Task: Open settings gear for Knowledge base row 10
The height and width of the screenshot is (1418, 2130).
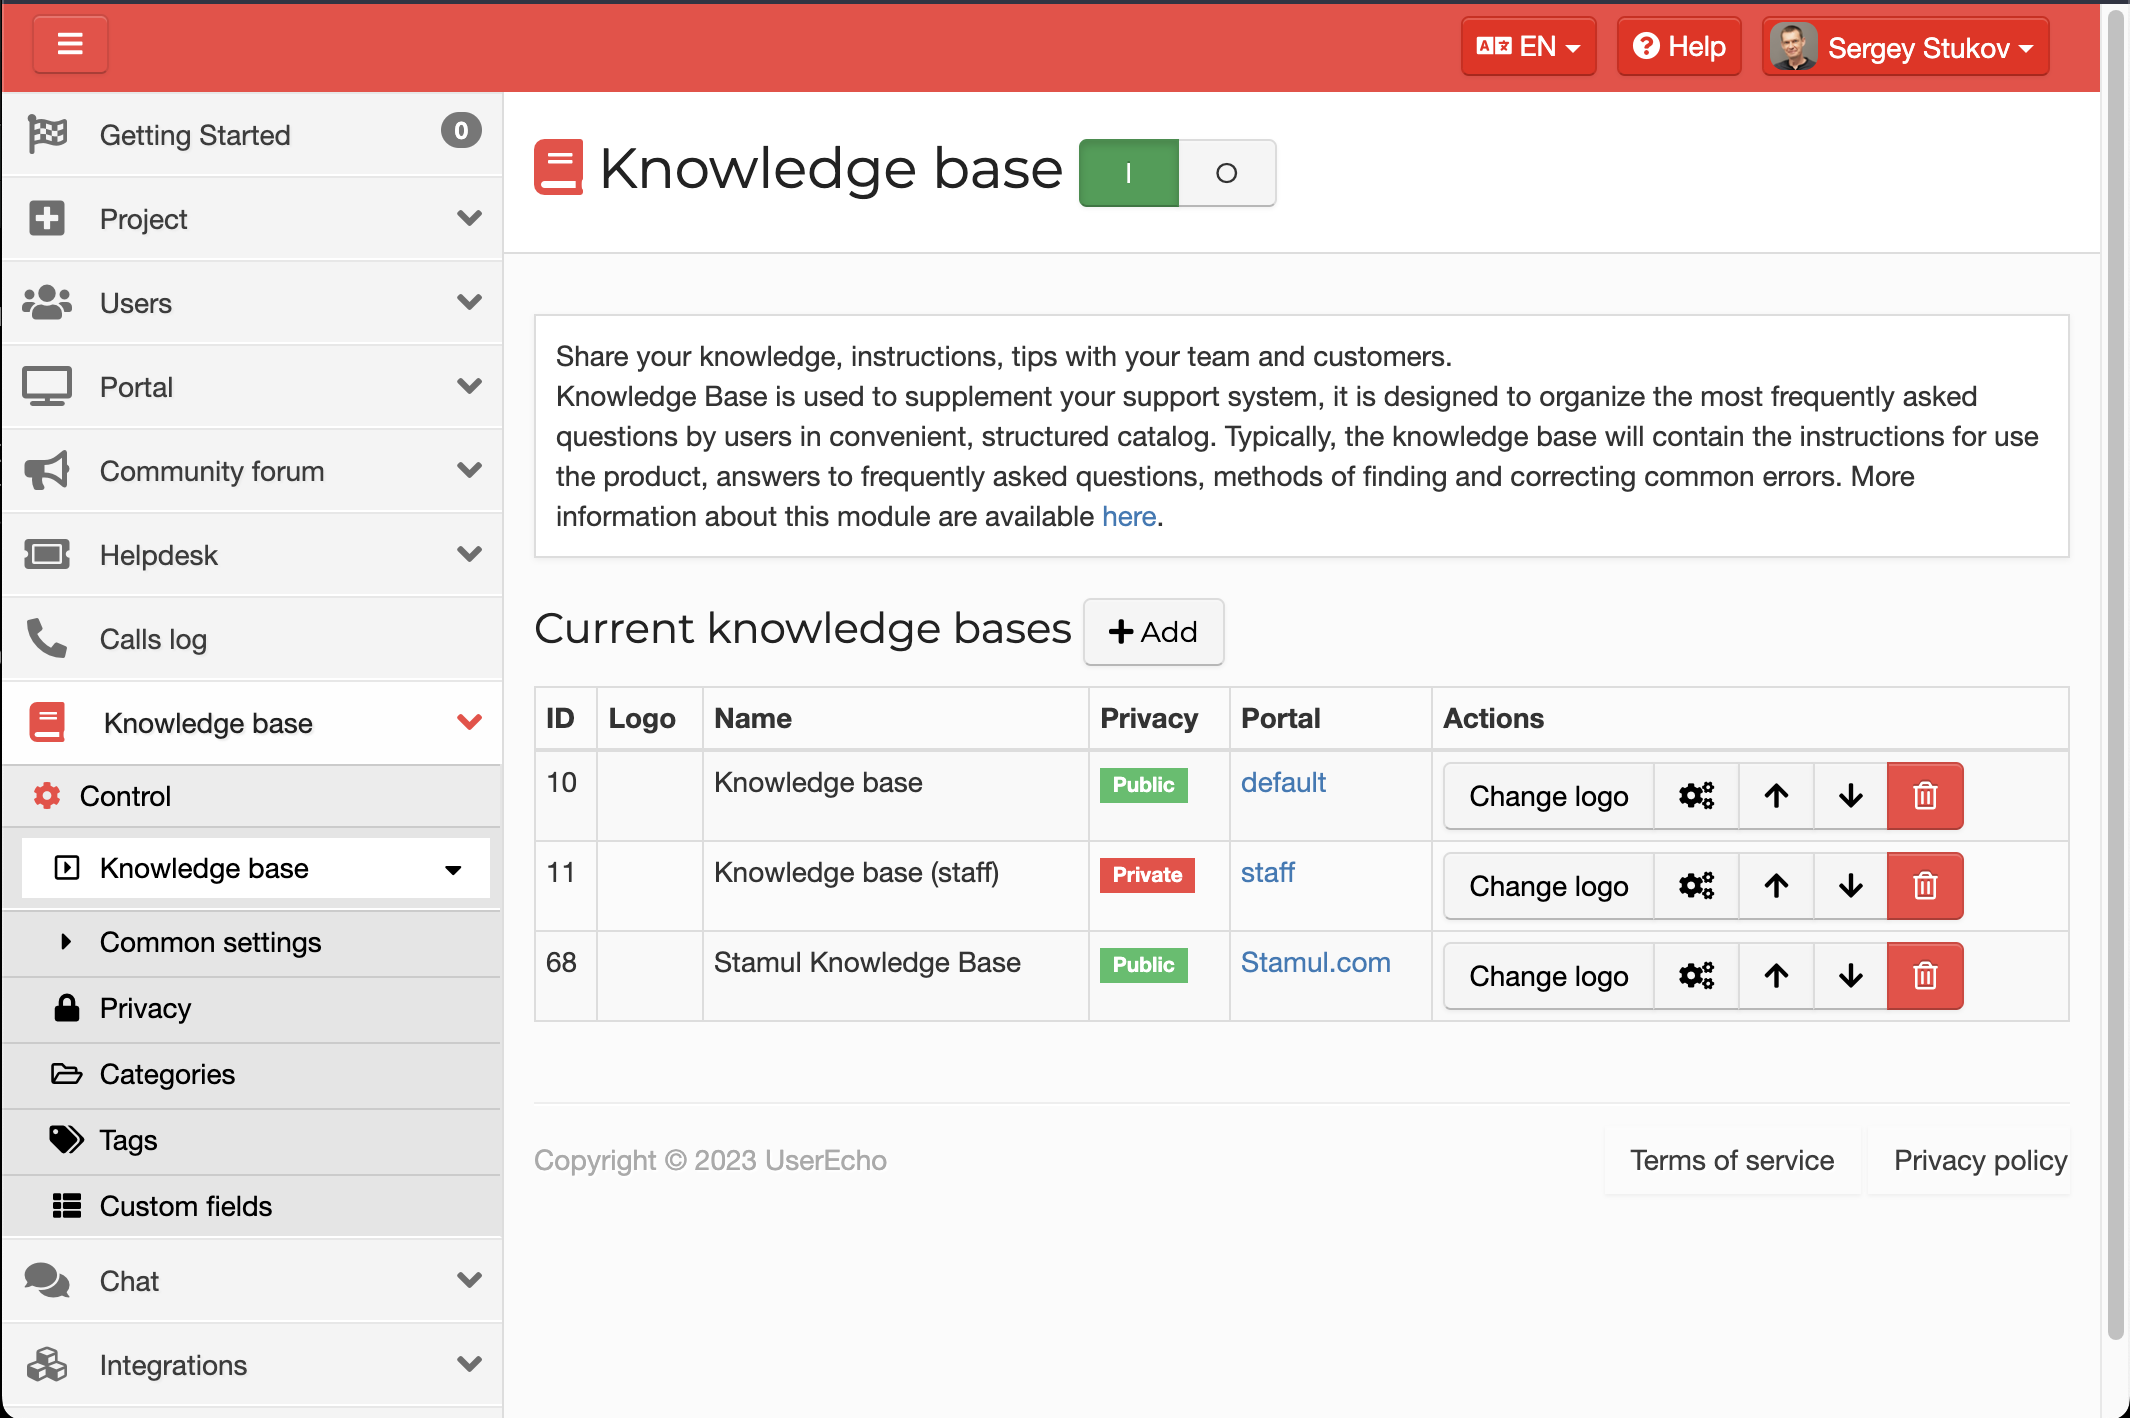Action: click(x=1696, y=796)
